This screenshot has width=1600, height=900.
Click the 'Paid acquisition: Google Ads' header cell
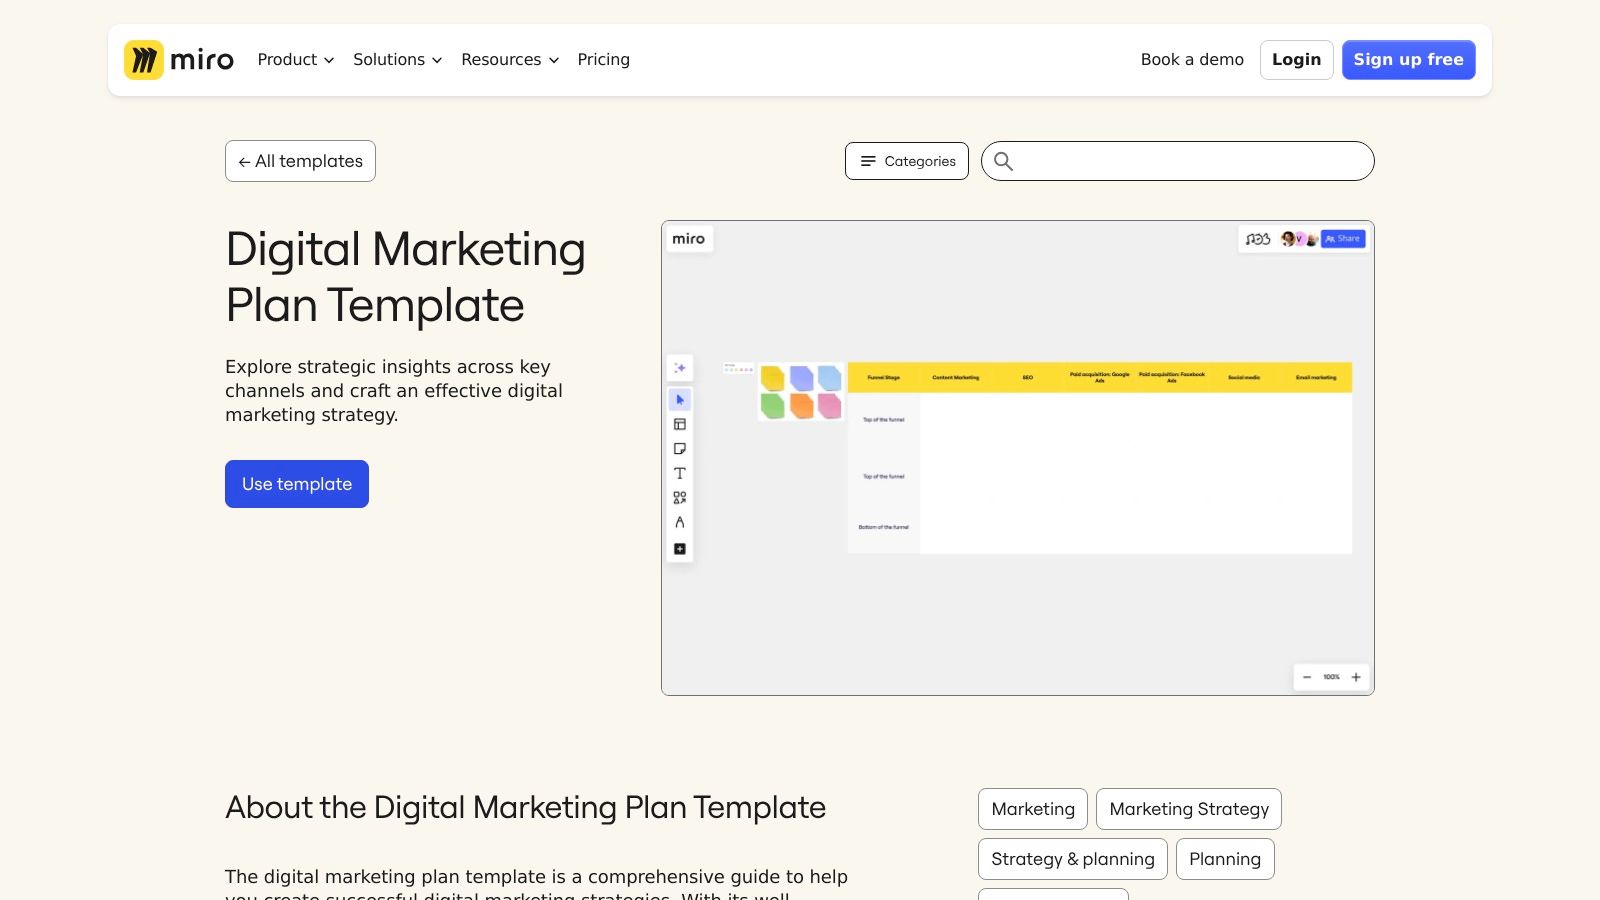(x=1100, y=377)
